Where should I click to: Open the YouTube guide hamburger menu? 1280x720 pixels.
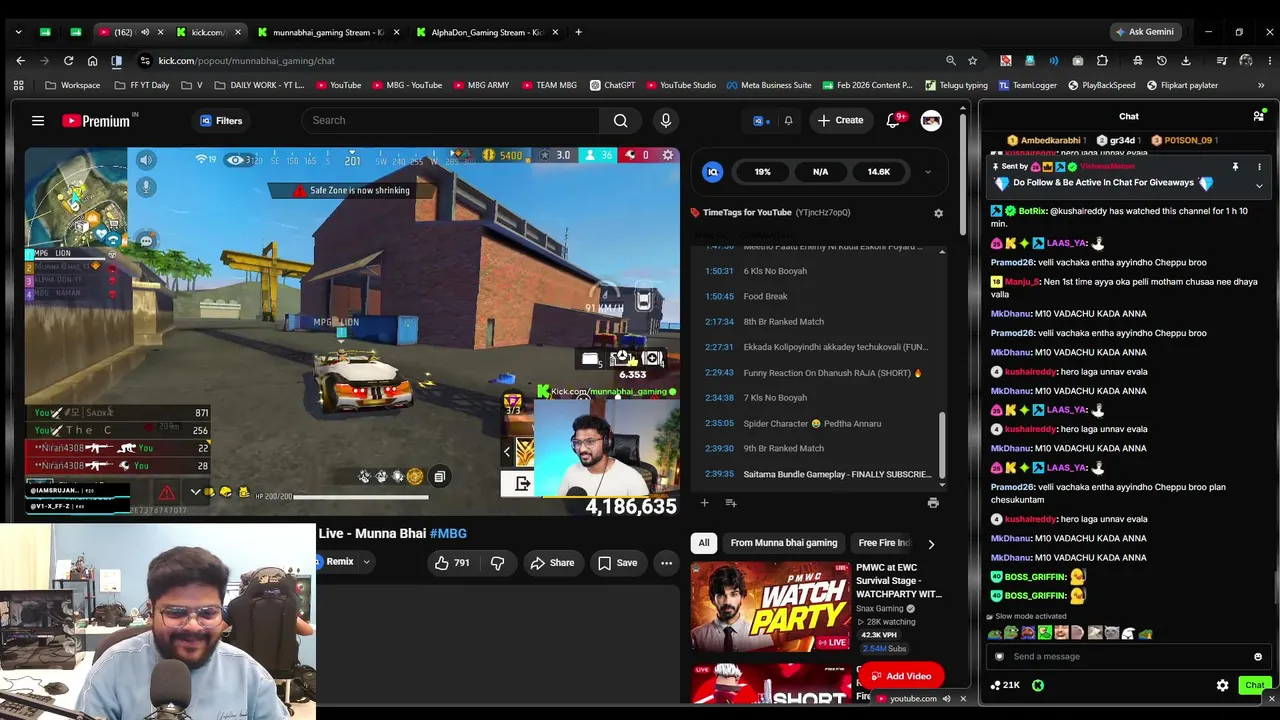[38, 121]
